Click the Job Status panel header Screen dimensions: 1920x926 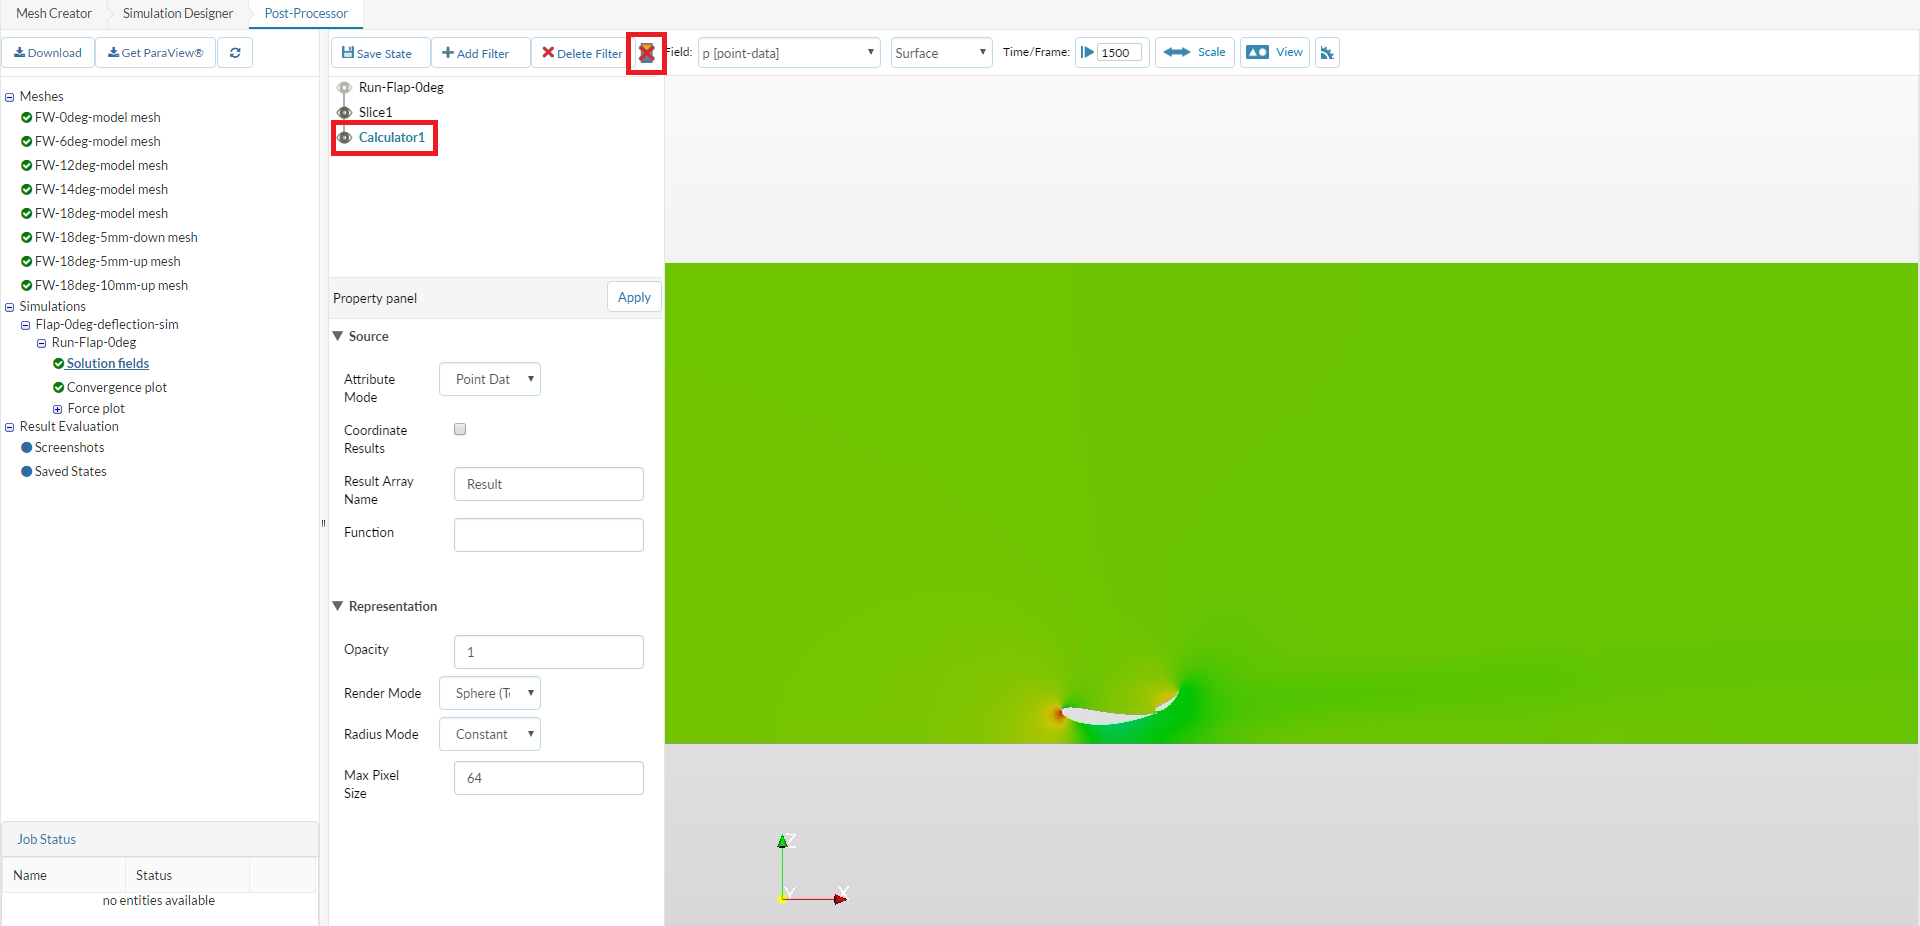160,840
